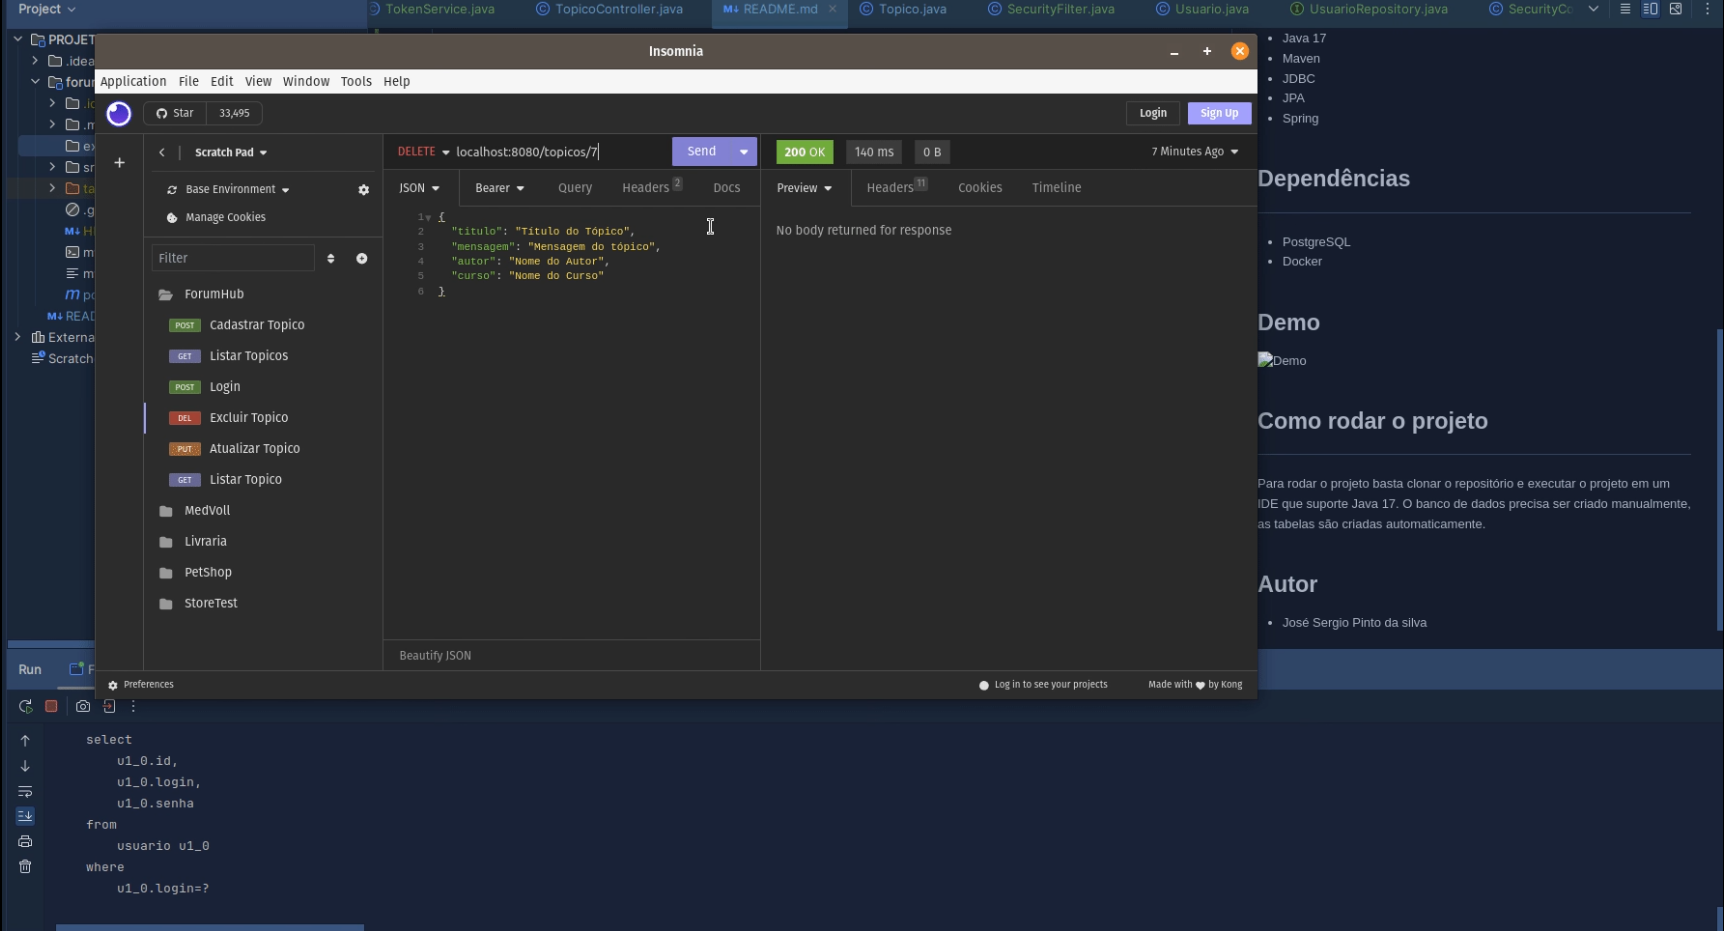Viewport: 1724px width, 931px height.
Task: Switch to the TopicoController.java IDE tab
Action: [x=609, y=9]
